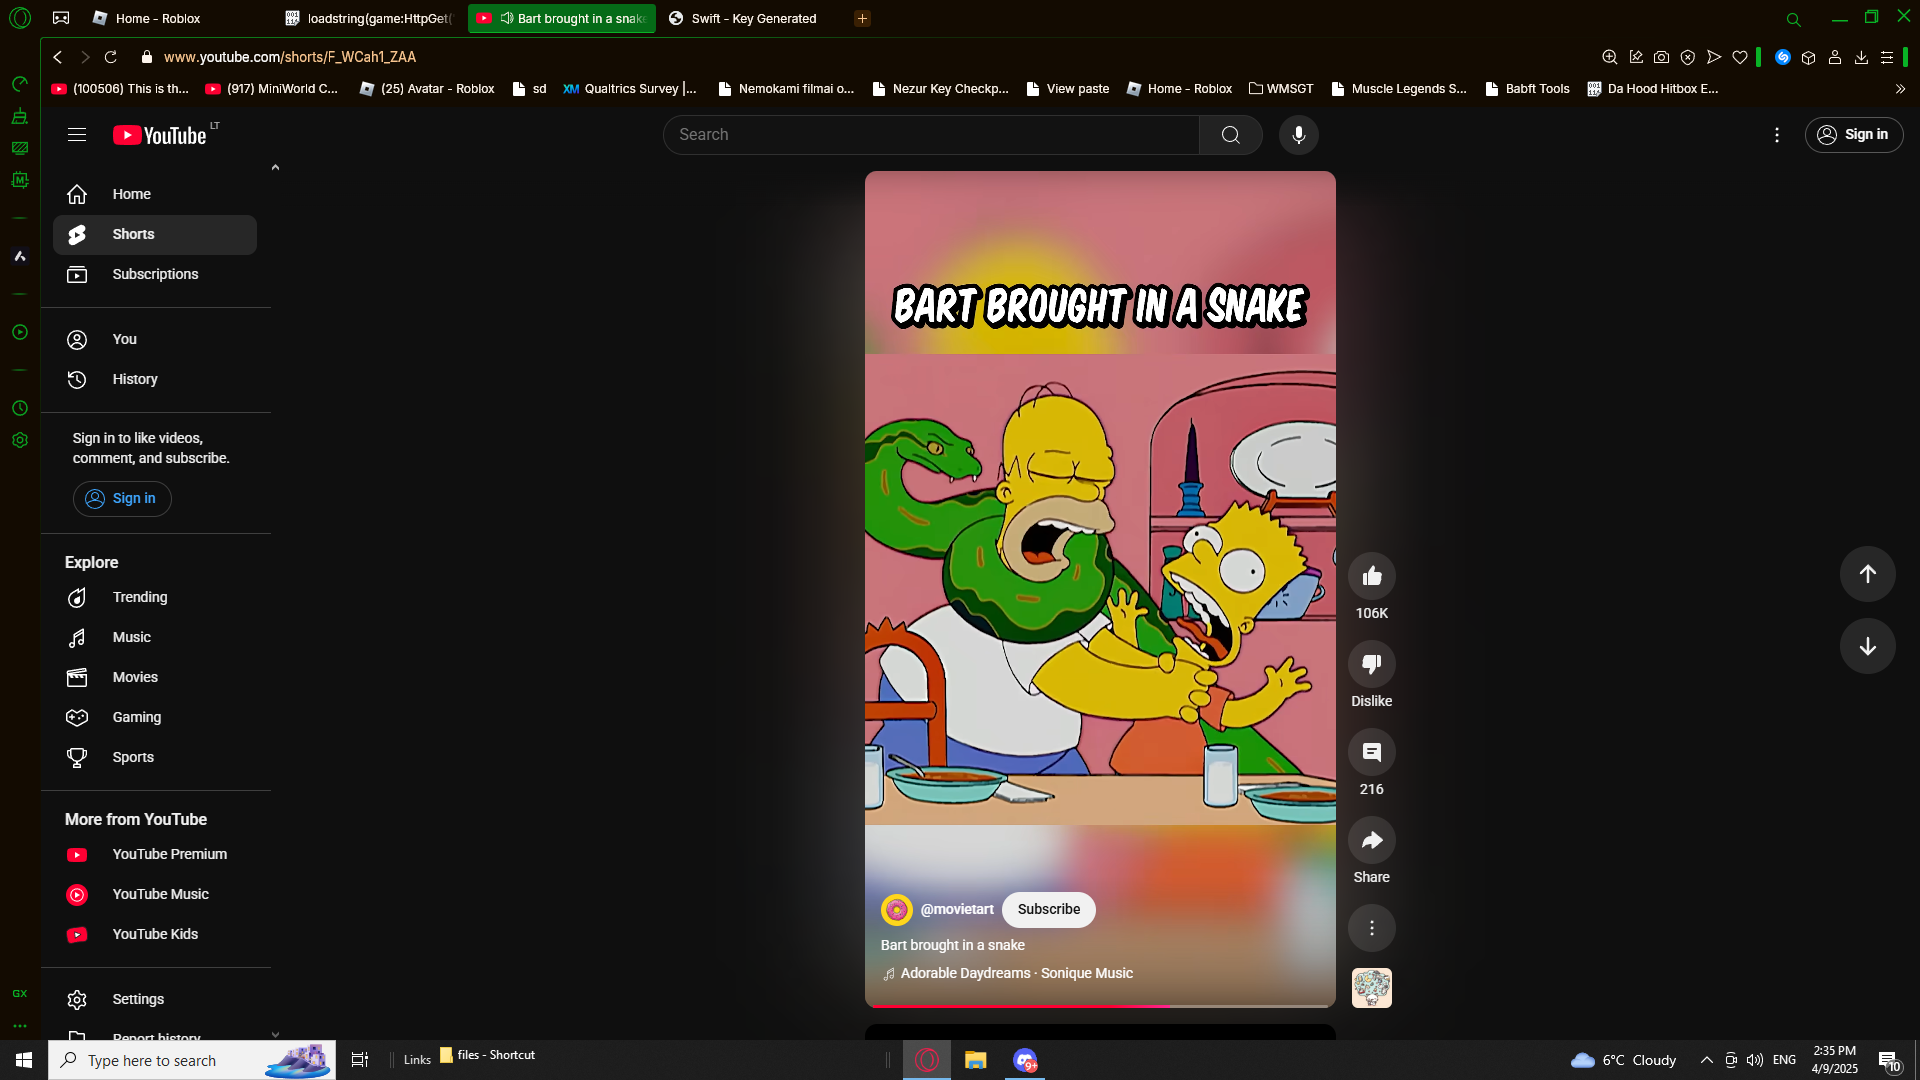
Task: Open the Babft Tools bookmark
Action: pos(1528,89)
